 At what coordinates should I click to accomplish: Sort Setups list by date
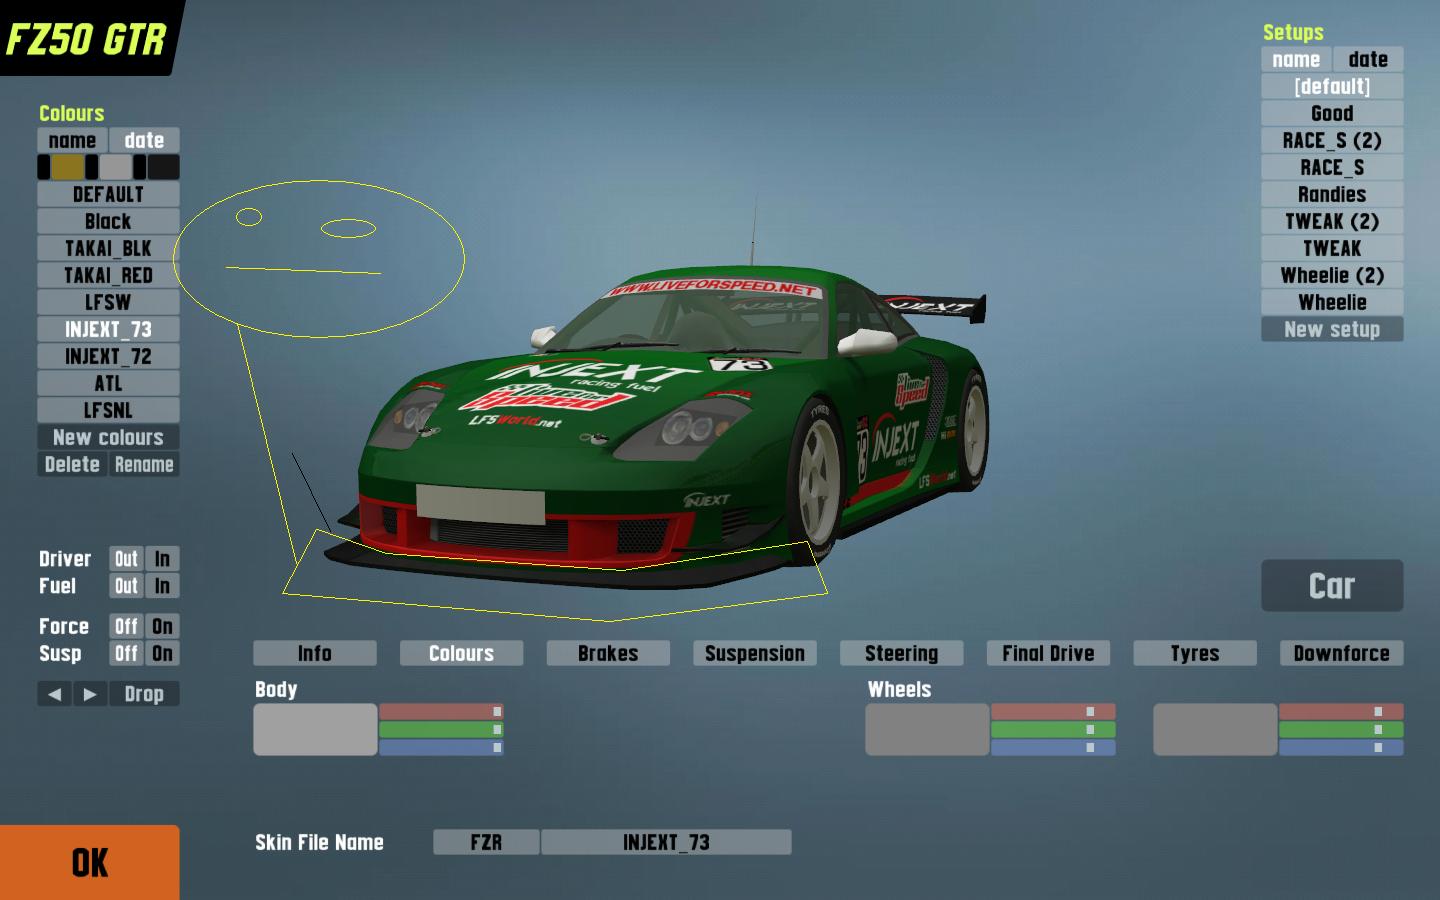pos(1368,59)
